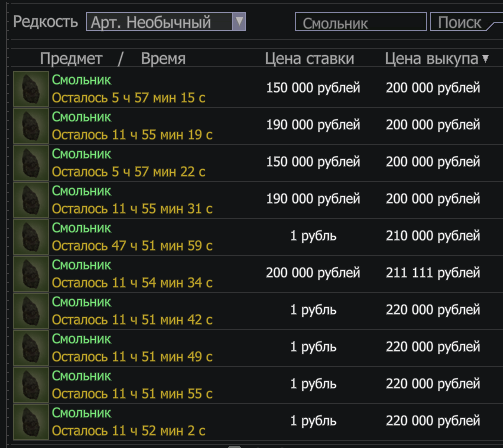Click artifact icon of lot ending 11 ч 55 мин 19 с
Viewport: 503px width, 448px height.
(x=31, y=126)
